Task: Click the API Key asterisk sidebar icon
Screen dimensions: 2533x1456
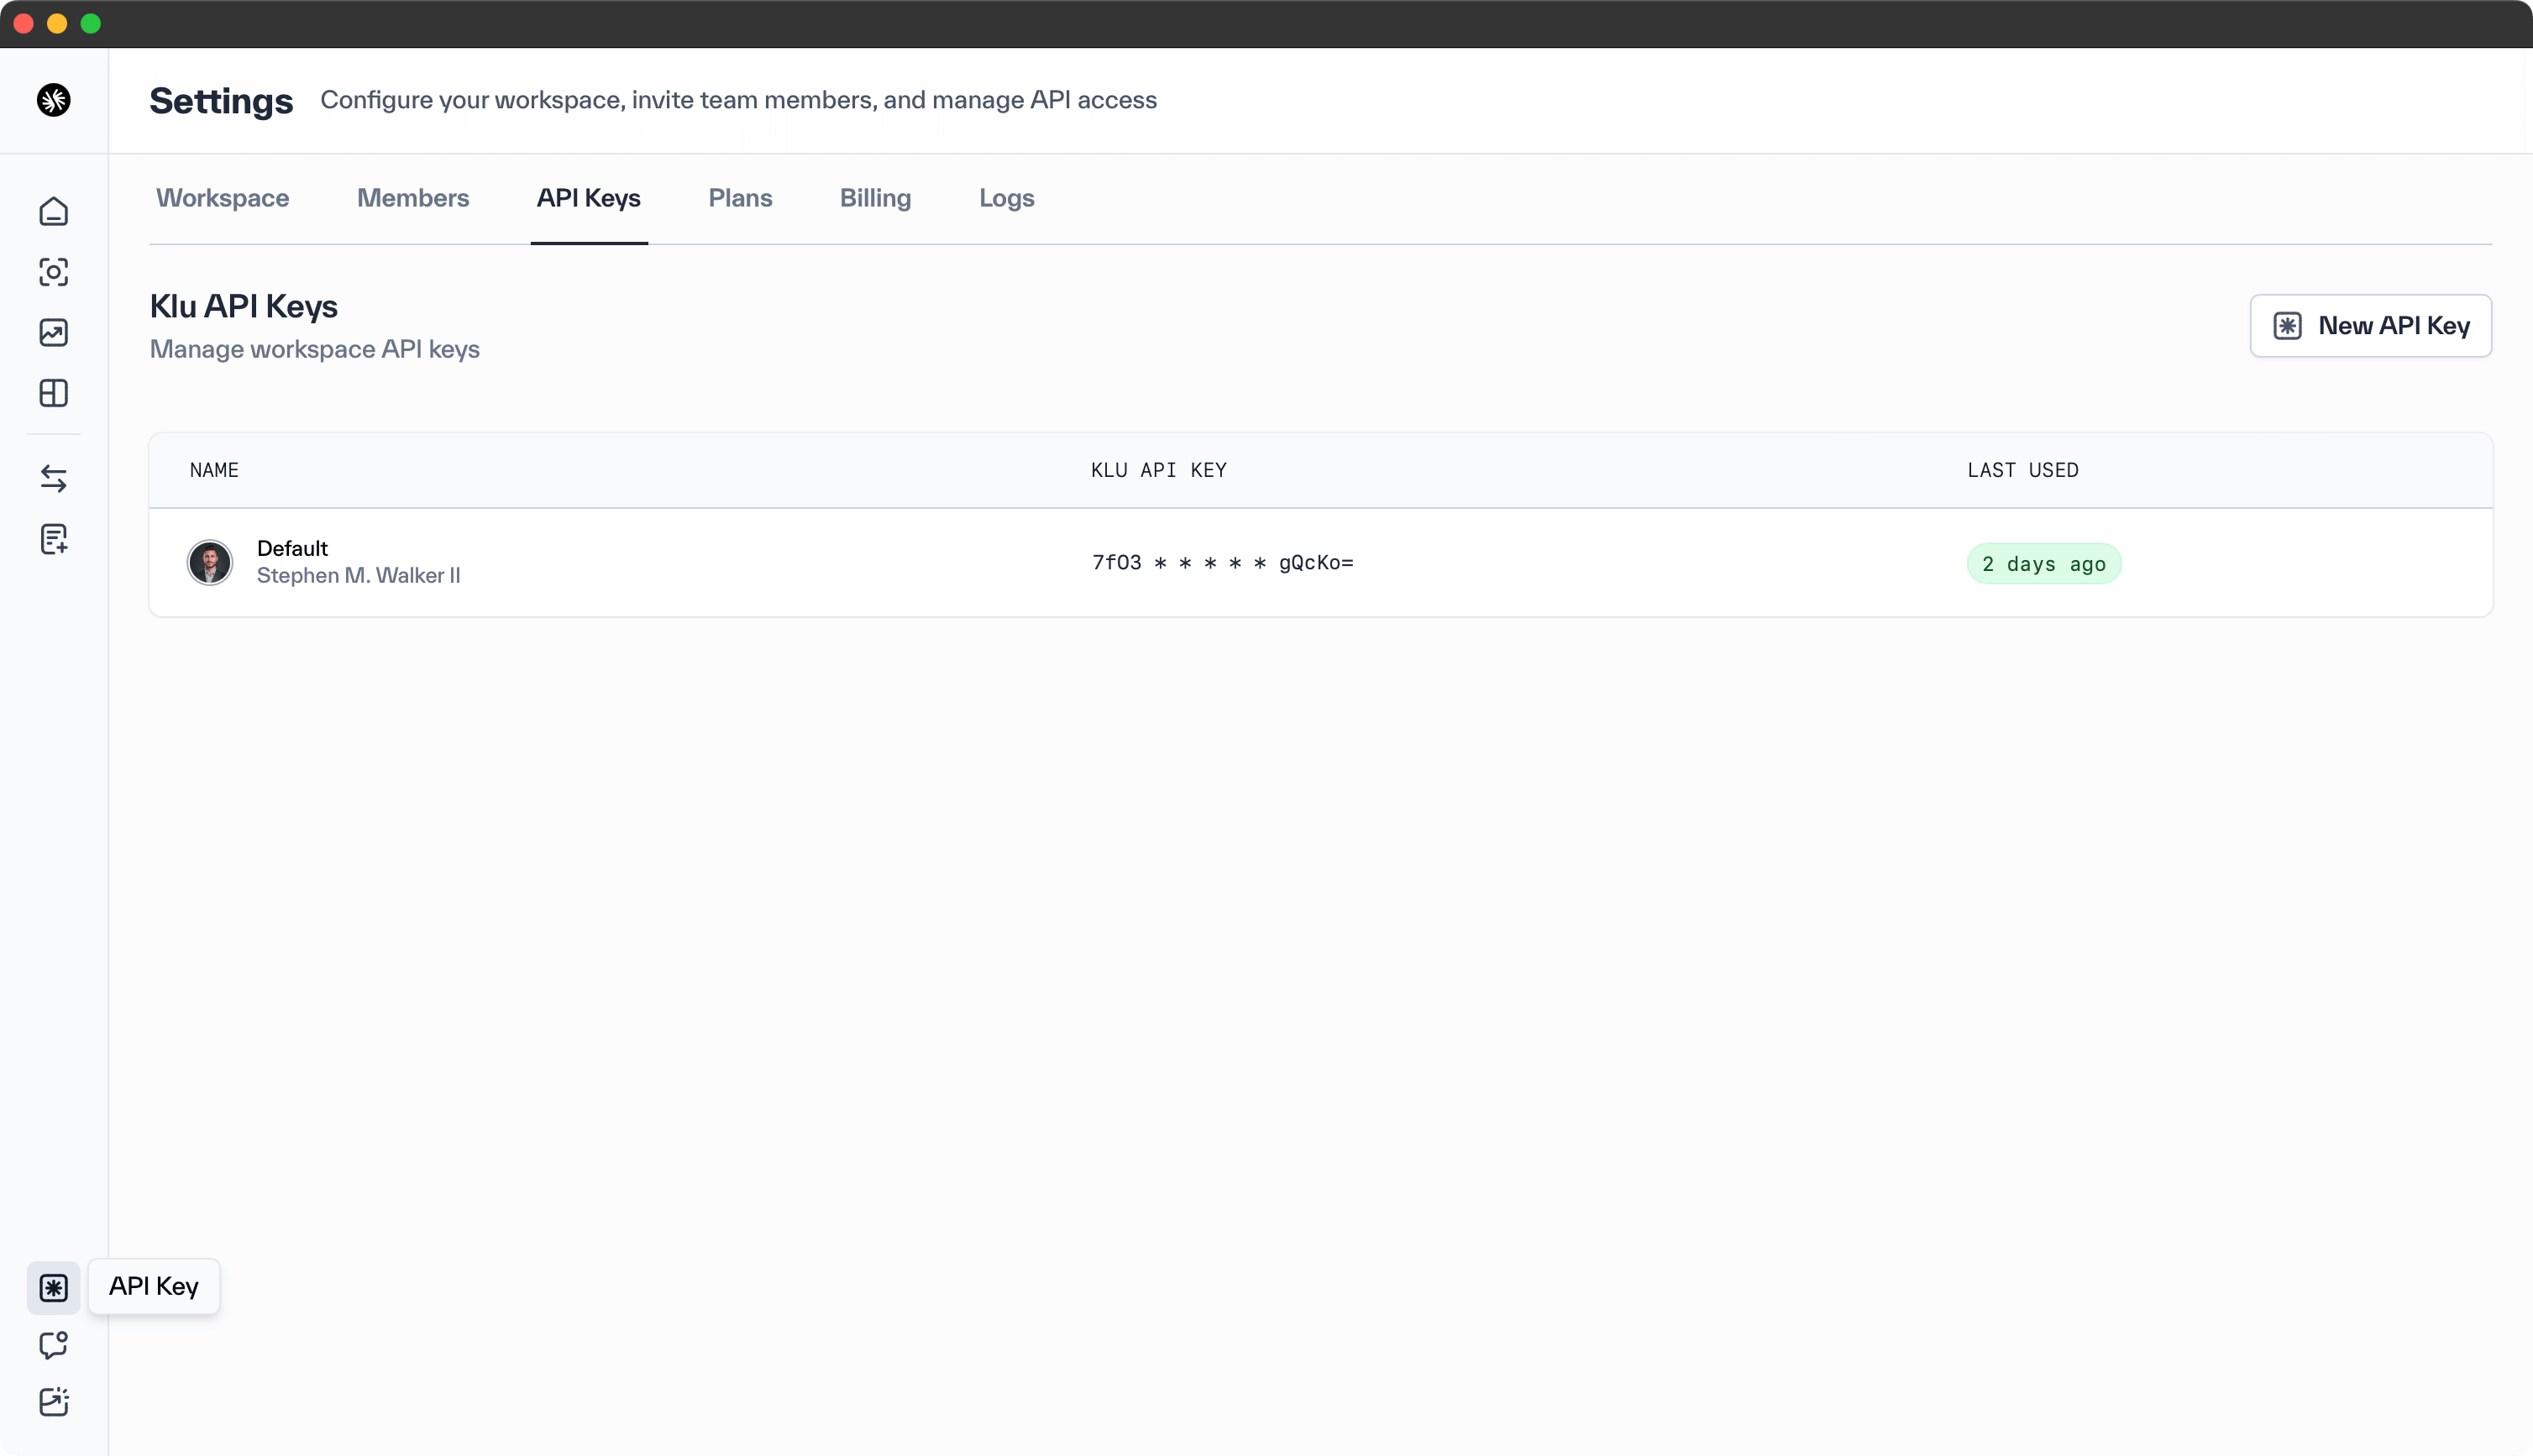Action: [54, 1287]
